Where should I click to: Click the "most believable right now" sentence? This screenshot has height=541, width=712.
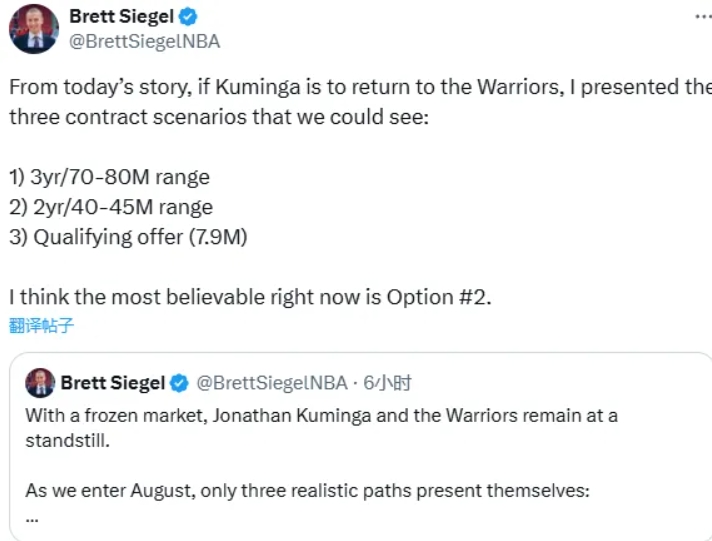point(250,297)
